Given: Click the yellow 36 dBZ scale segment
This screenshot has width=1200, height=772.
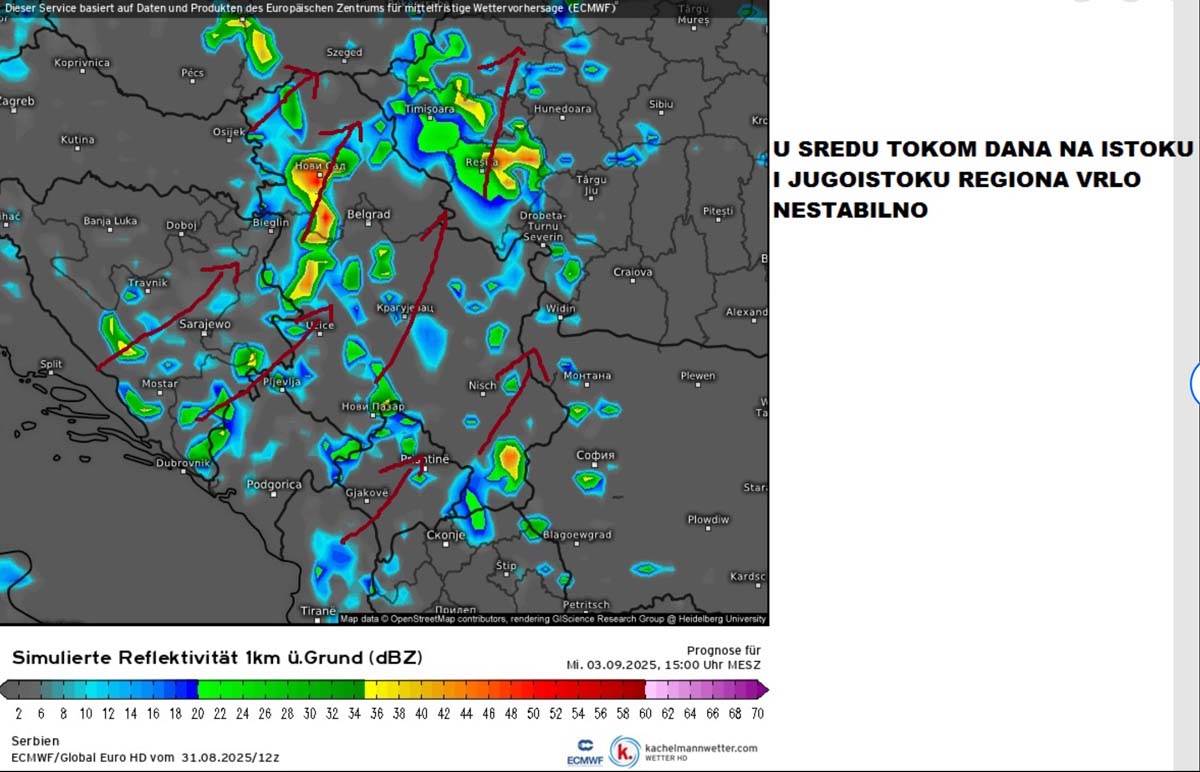Looking at the screenshot, I should coord(375,689).
